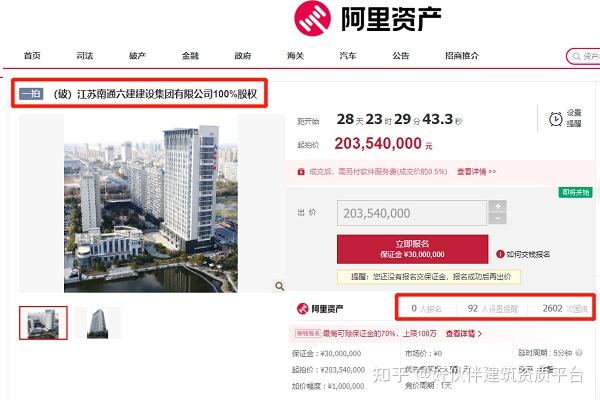Increase bid with the plus button
The image size is (600, 400).
pos(498,206)
